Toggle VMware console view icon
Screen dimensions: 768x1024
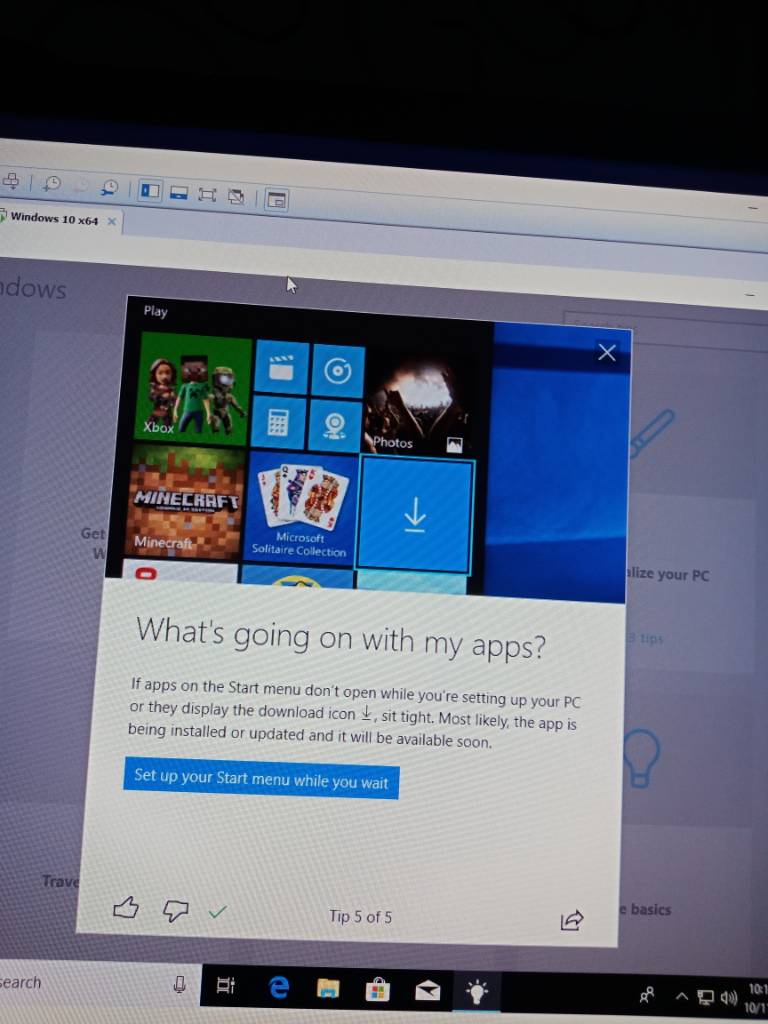click(277, 200)
